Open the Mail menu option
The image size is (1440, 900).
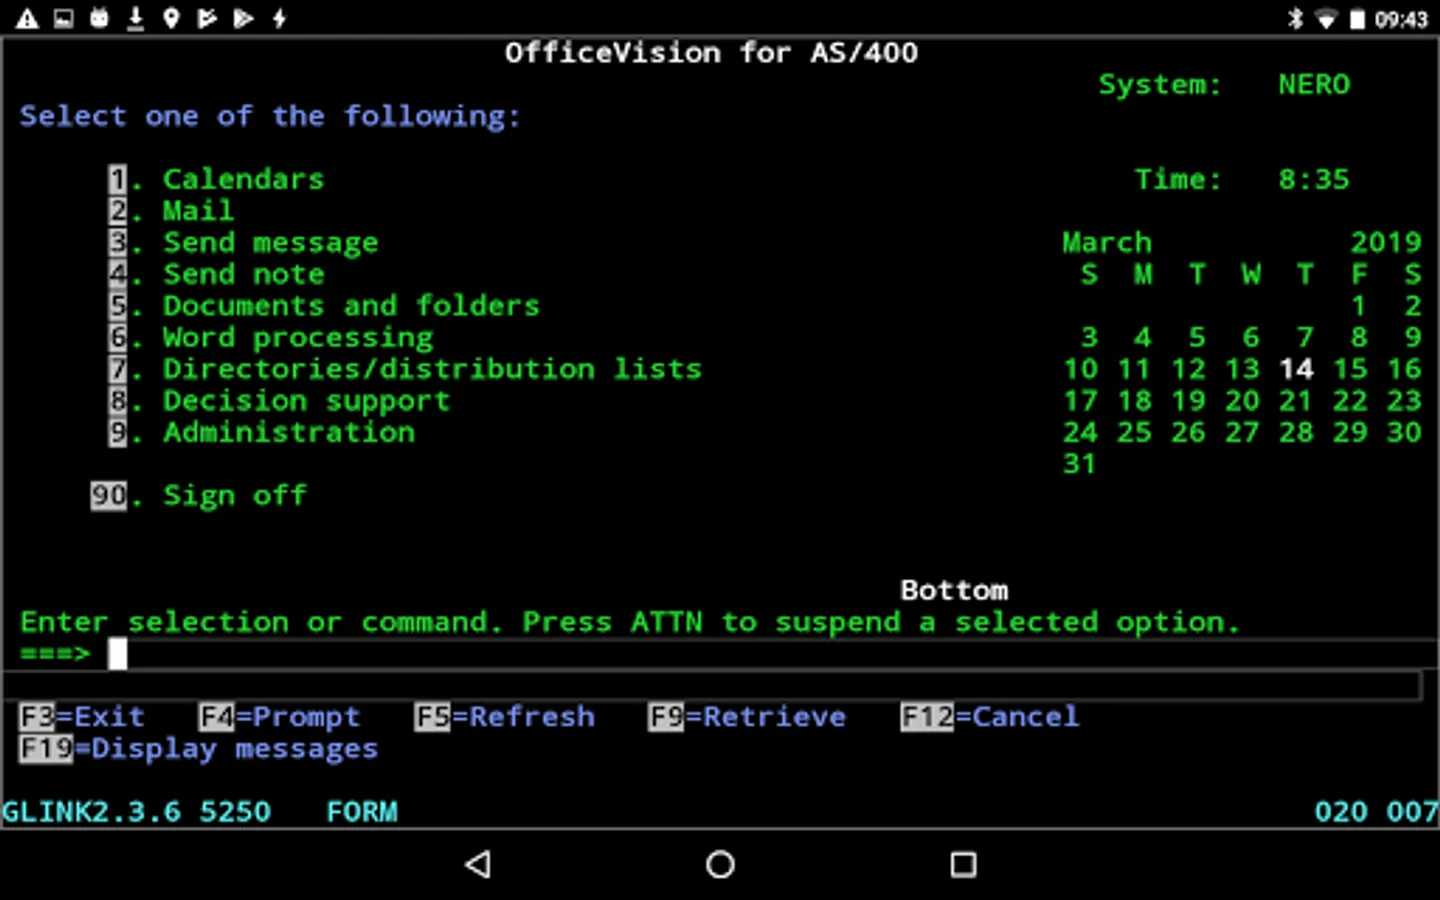coord(171,211)
